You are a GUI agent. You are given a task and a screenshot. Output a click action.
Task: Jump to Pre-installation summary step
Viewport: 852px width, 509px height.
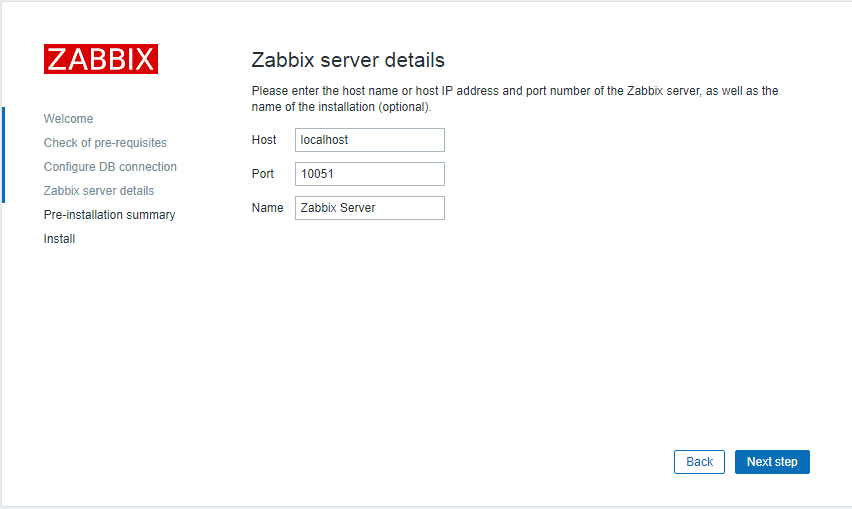pyautogui.click(x=109, y=215)
